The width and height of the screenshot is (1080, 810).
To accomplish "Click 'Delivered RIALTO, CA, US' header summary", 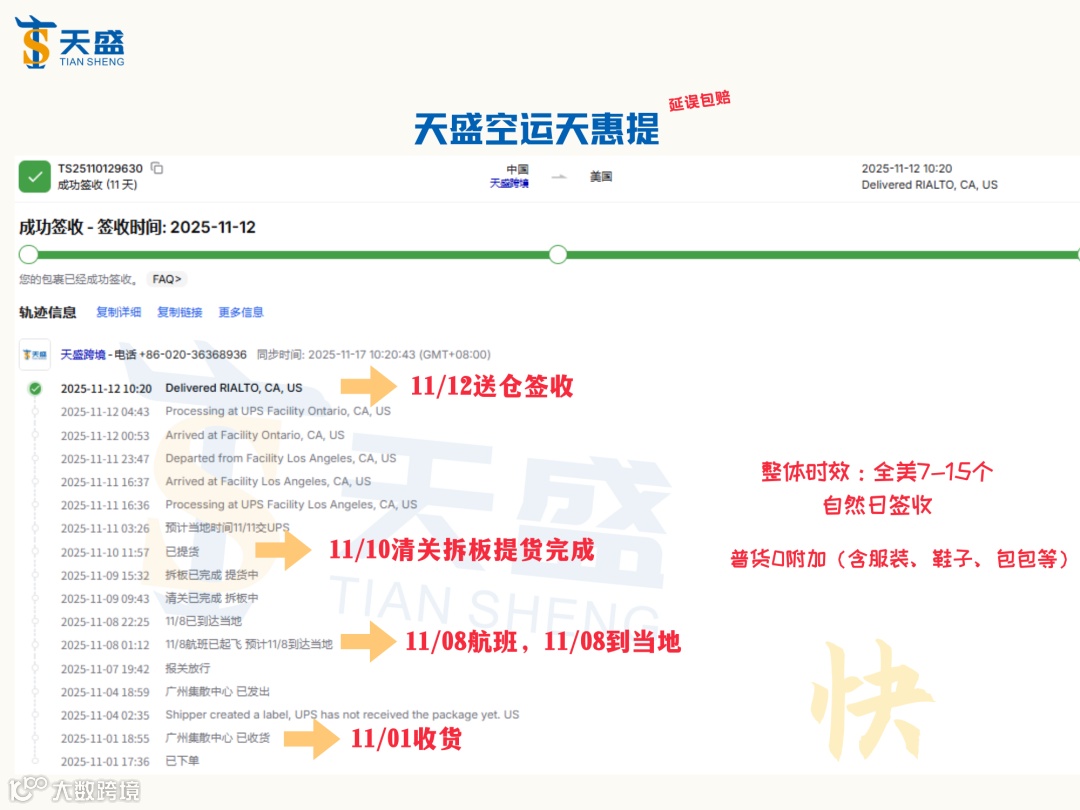I will tap(929, 185).
